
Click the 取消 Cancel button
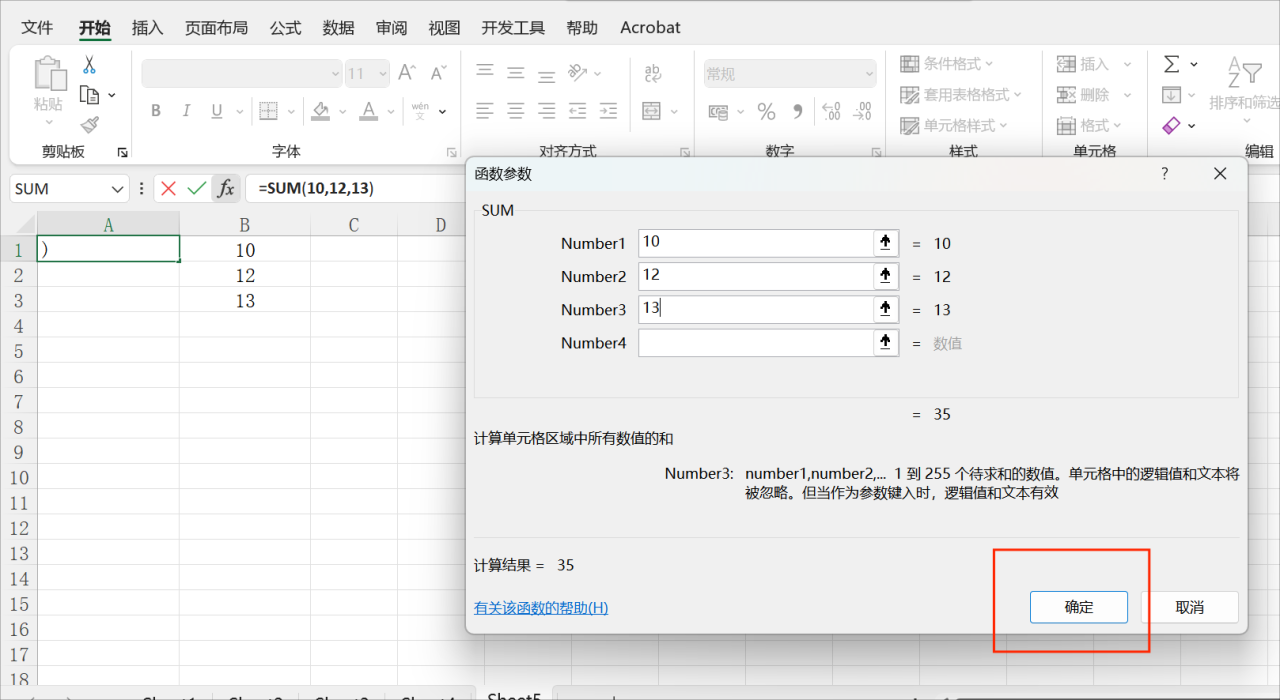pos(1190,607)
